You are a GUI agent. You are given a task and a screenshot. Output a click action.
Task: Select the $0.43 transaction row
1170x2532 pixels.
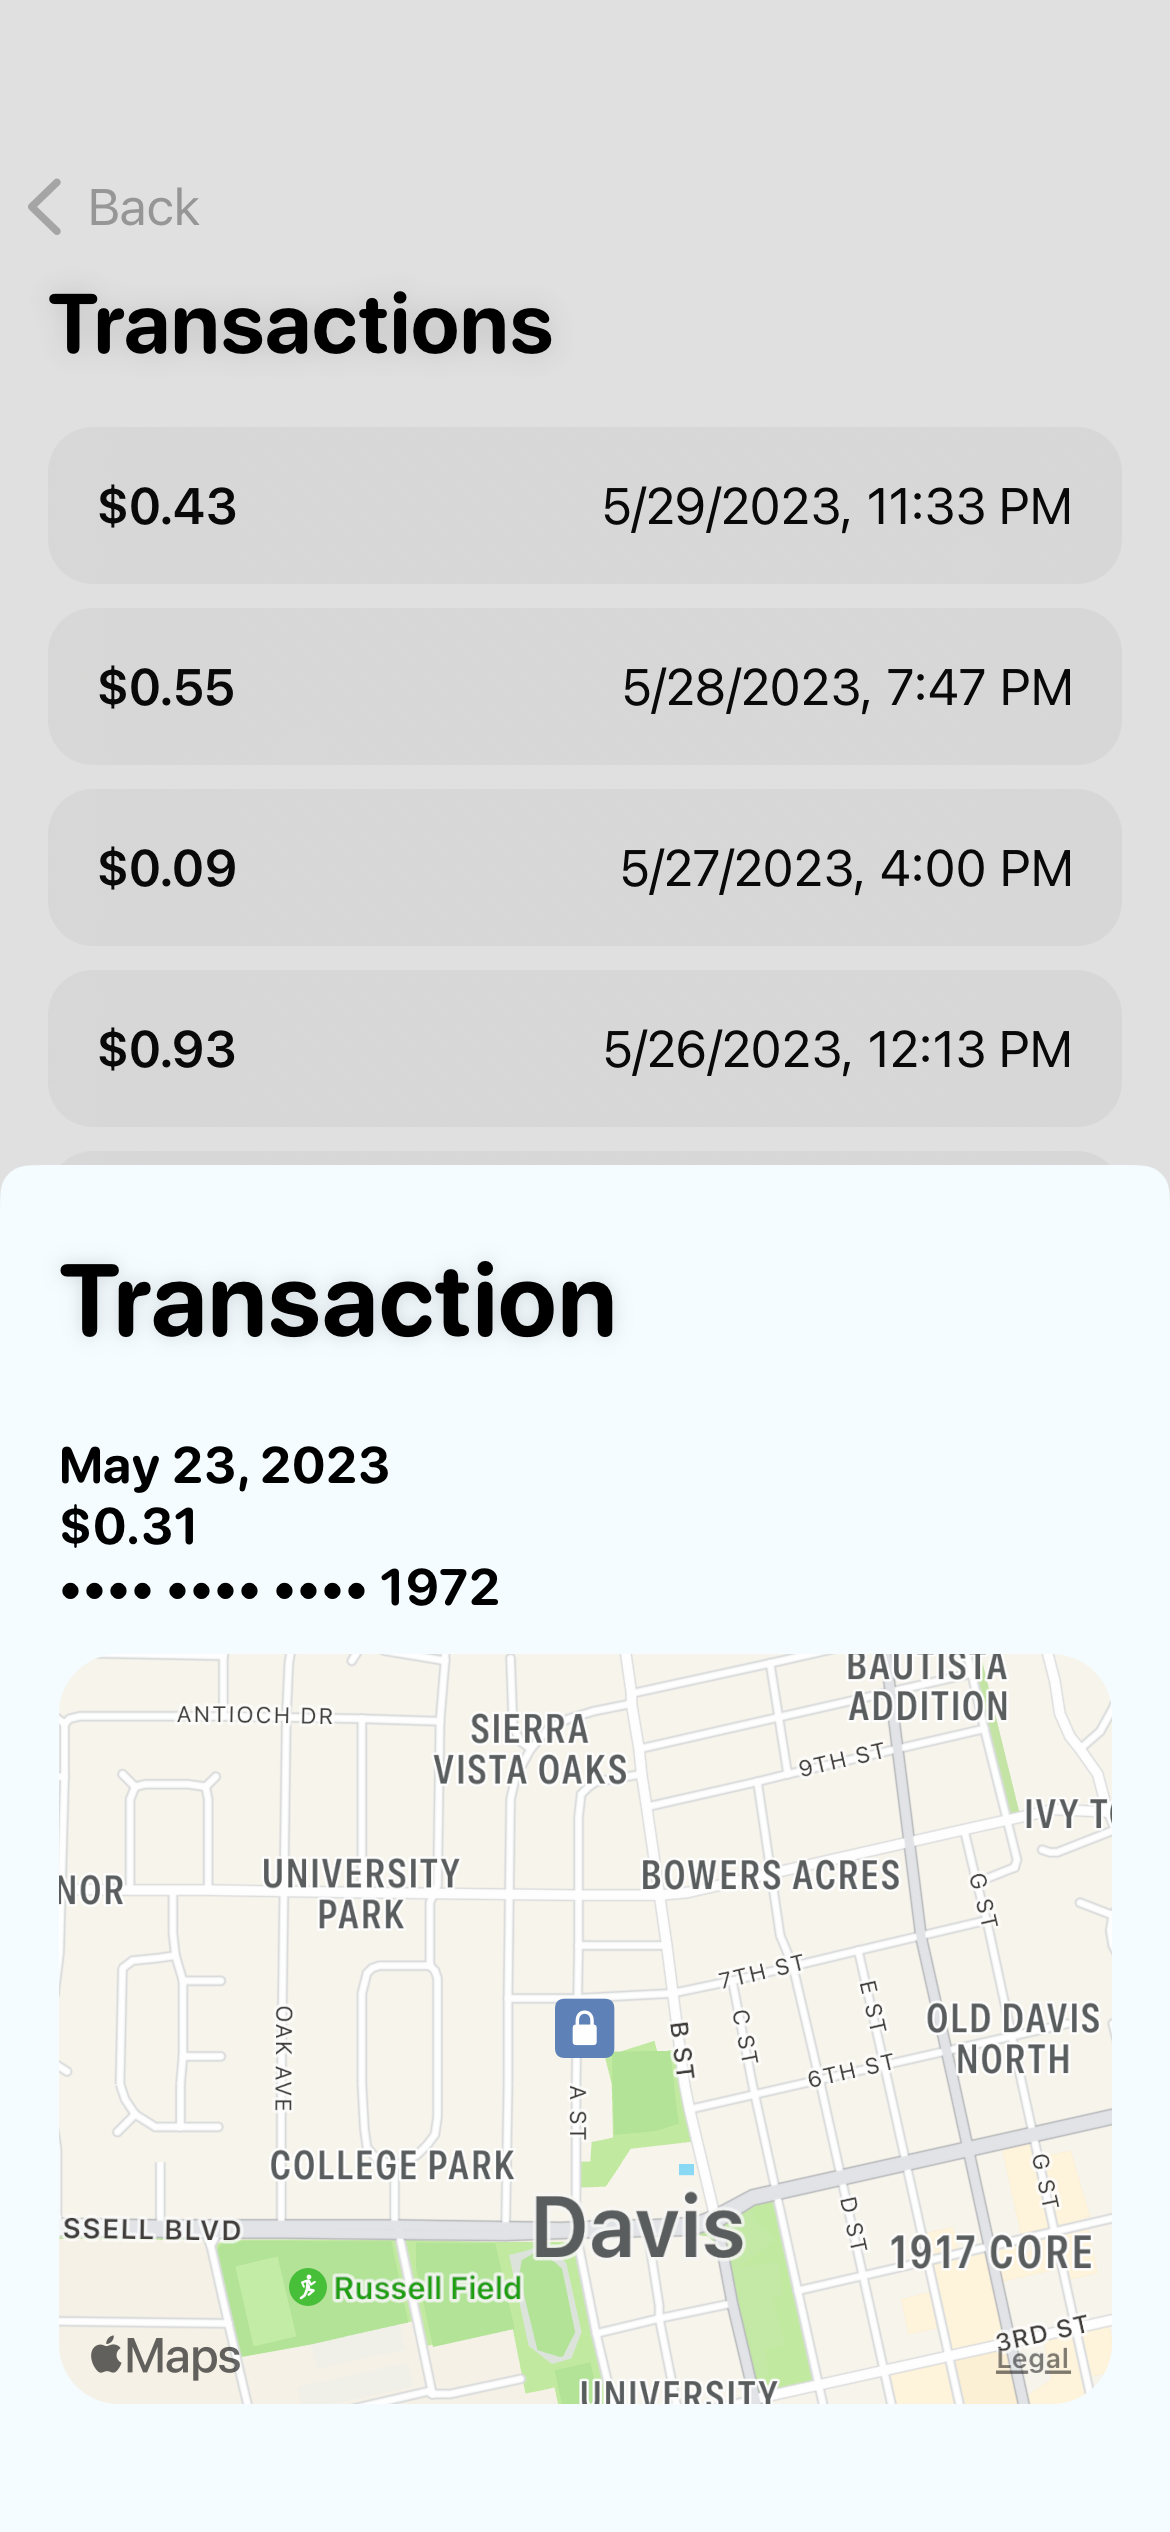pos(584,506)
